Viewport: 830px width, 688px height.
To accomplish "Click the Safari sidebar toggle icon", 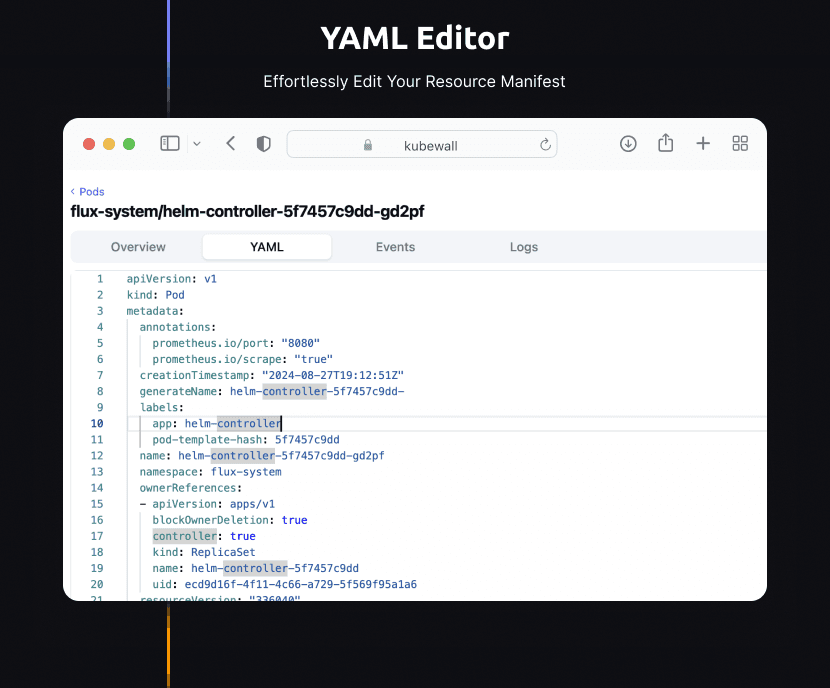I will point(170,144).
